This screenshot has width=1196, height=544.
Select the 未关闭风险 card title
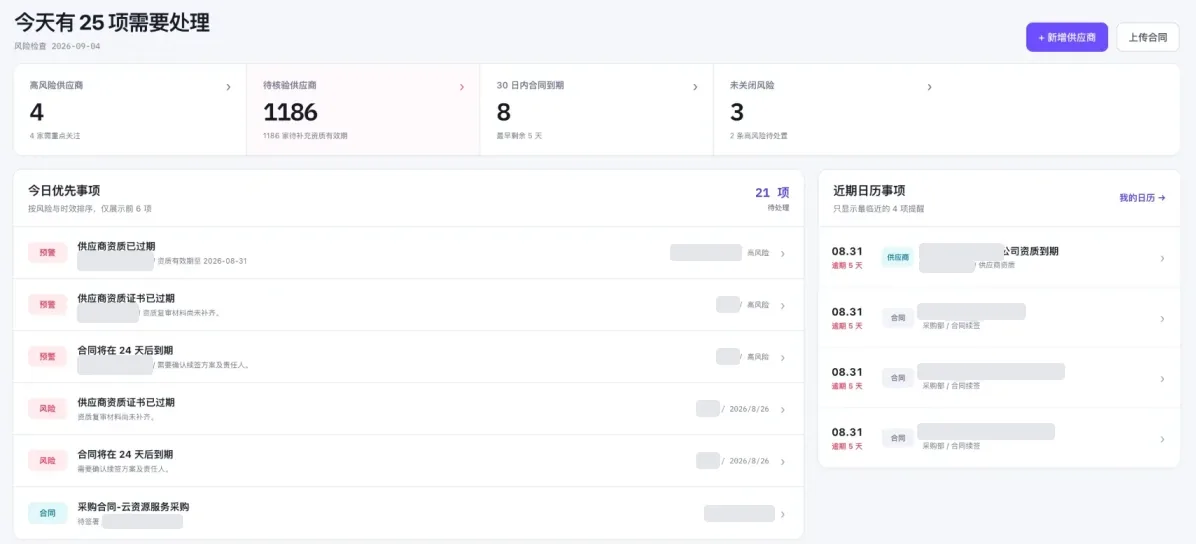click(752, 85)
